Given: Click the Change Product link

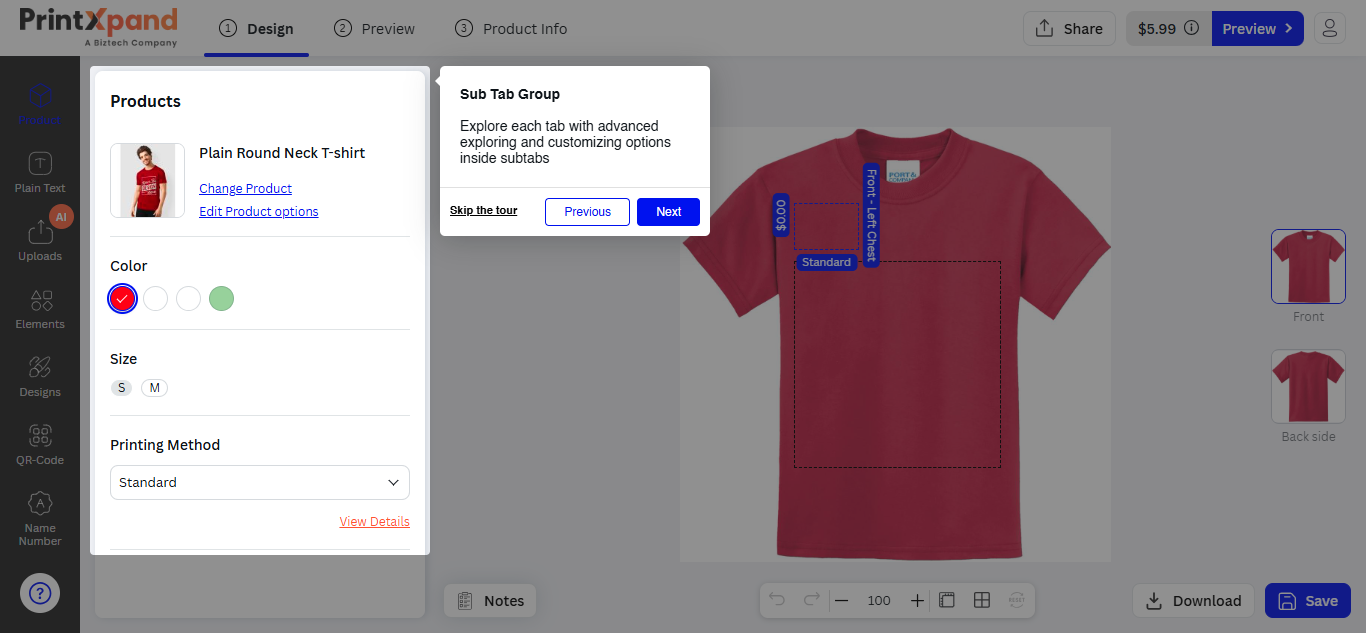Looking at the screenshot, I should [245, 188].
